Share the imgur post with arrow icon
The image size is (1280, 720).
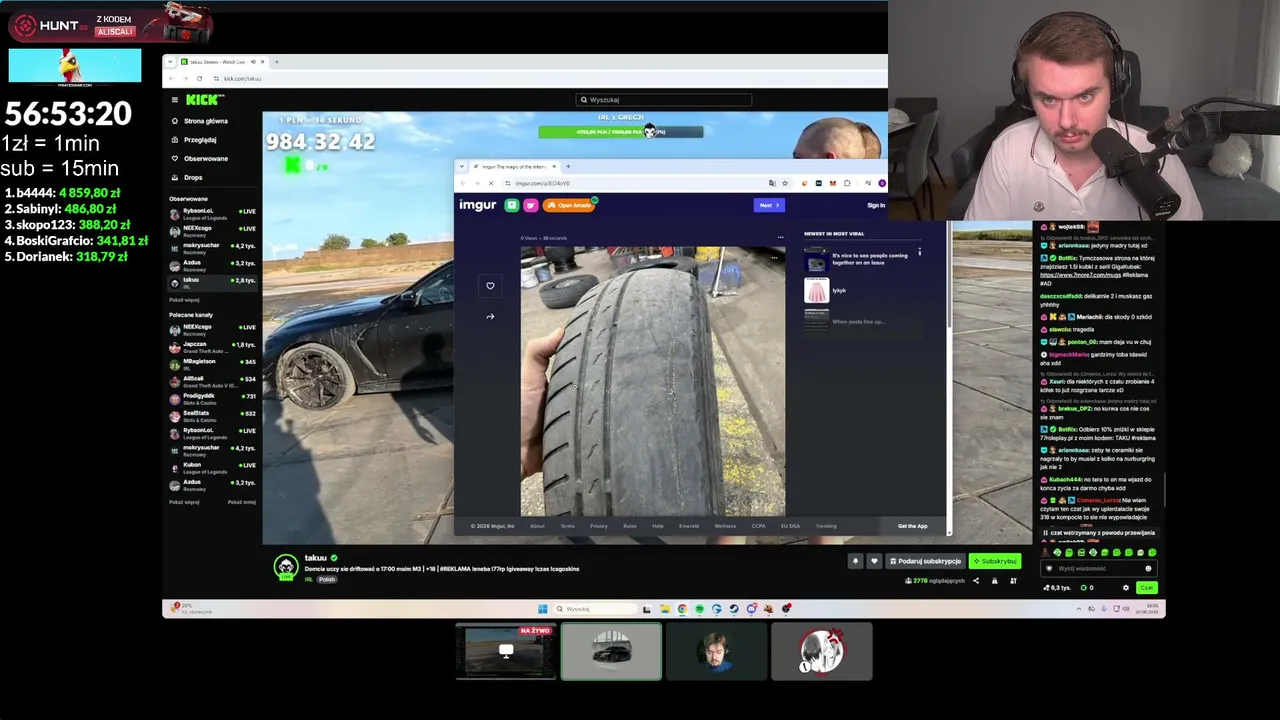click(x=490, y=316)
